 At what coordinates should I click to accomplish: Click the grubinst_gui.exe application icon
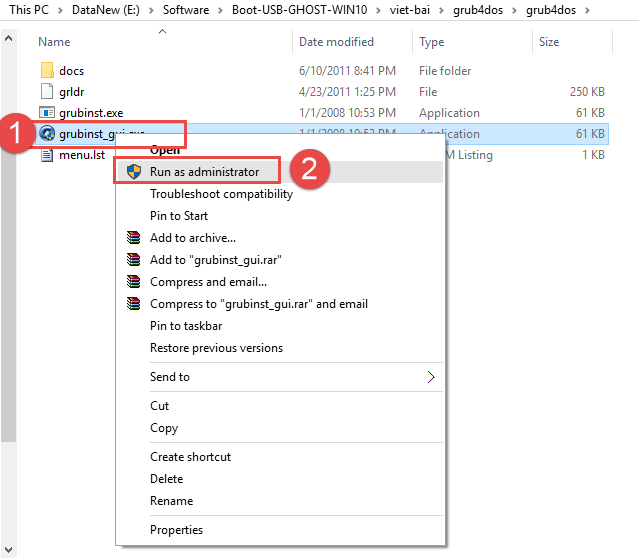coord(46,133)
